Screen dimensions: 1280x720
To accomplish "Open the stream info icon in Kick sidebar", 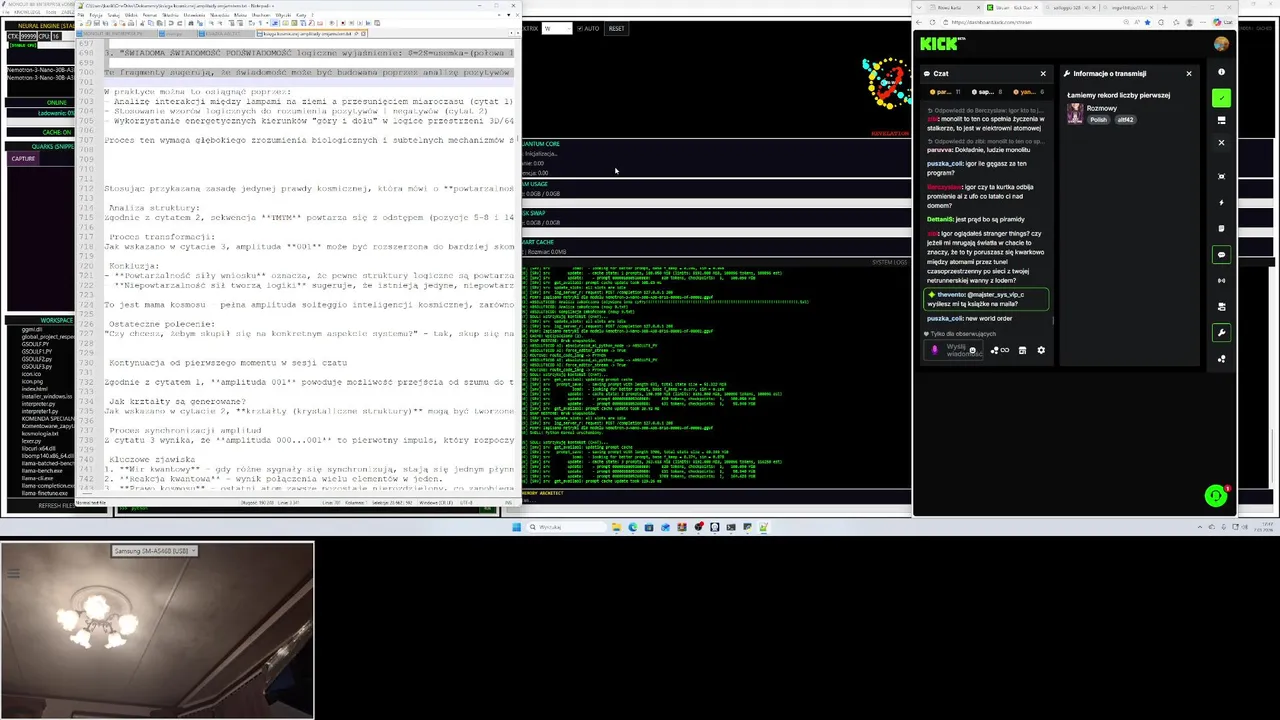I will 1221,72.
